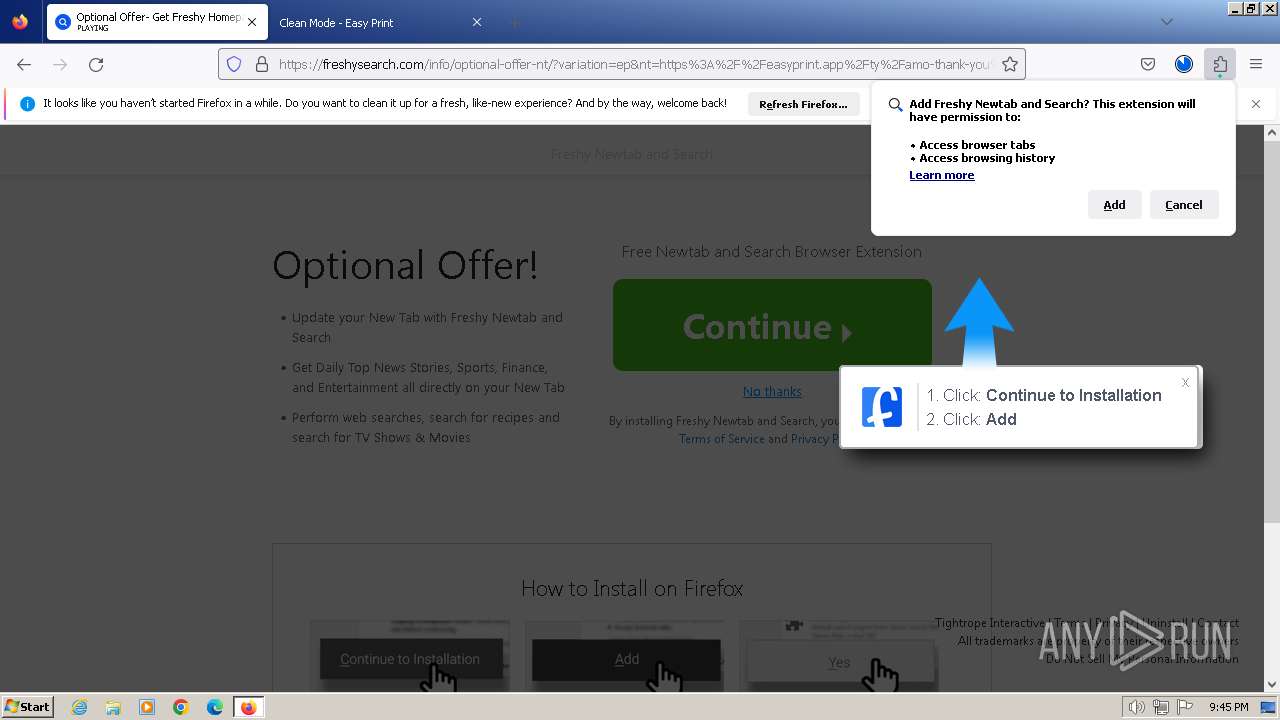This screenshot has height=720, width=1280.
Task: Click the green Continue button
Action: [x=772, y=325]
